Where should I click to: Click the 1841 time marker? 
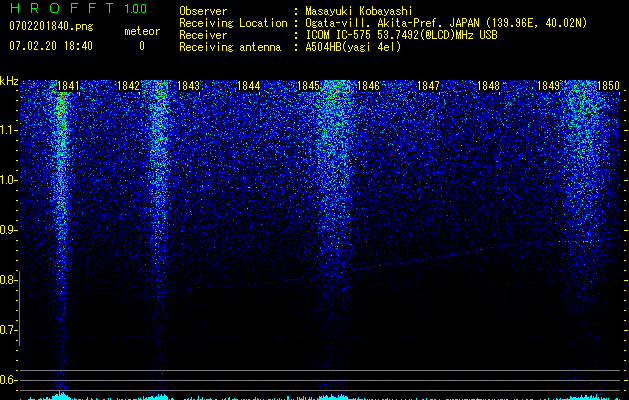click(x=68, y=86)
